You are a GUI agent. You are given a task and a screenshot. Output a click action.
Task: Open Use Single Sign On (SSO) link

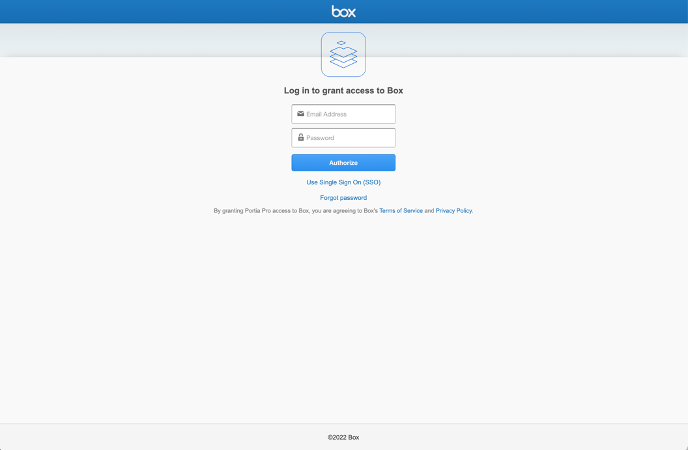343,182
